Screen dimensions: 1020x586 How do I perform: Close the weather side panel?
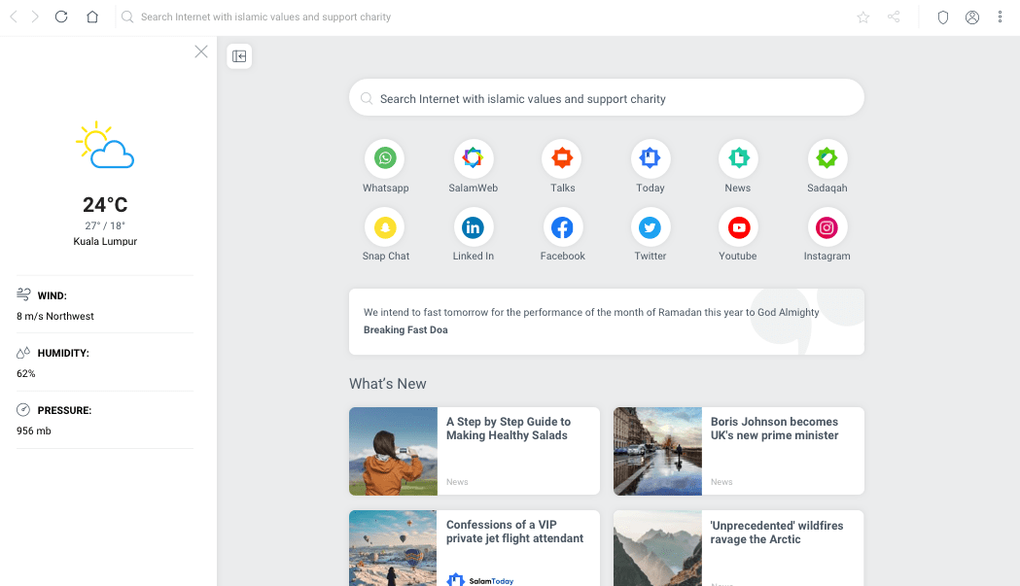[x=201, y=51]
